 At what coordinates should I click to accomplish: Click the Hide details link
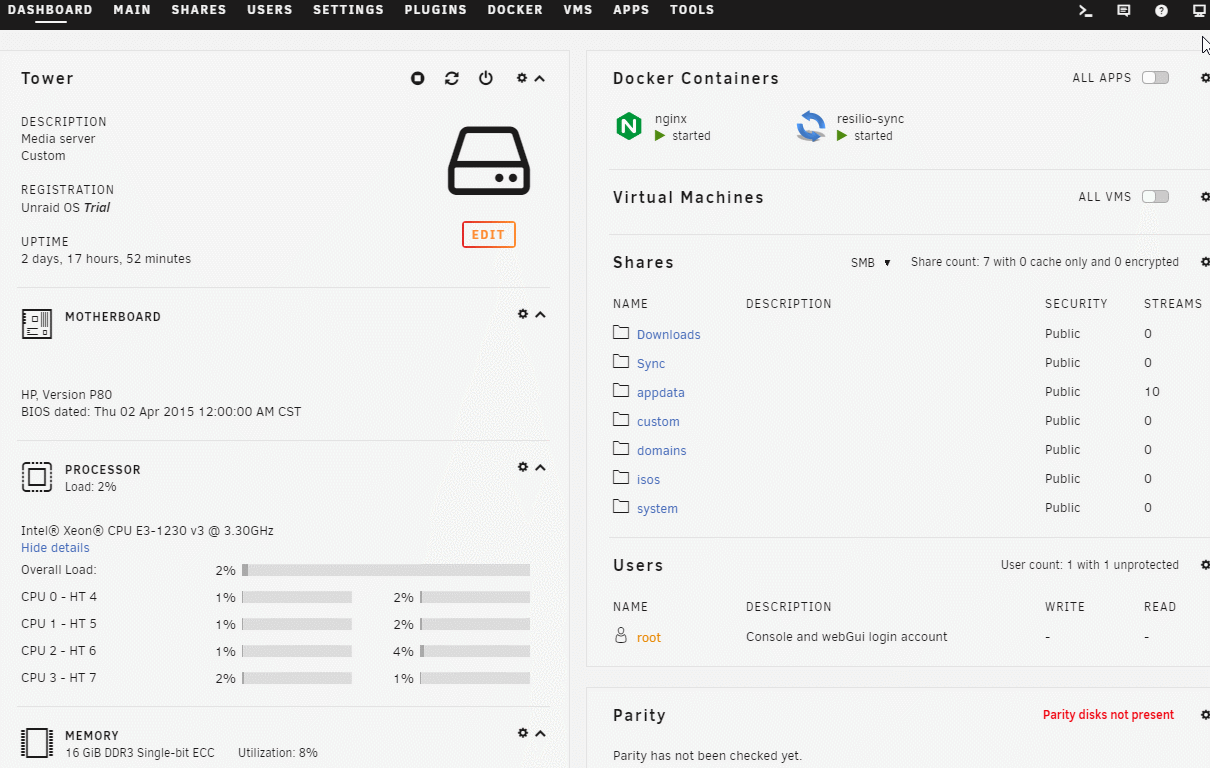(x=55, y=548)
